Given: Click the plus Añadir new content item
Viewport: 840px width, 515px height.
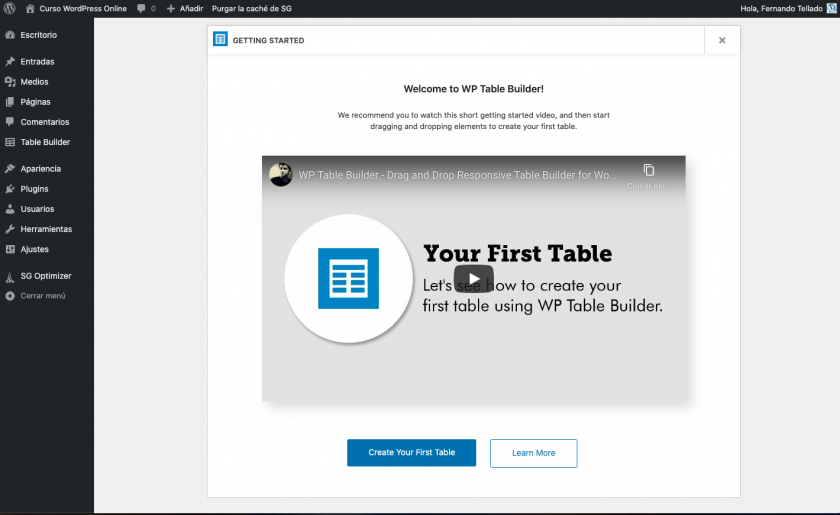Looking at the screenshot, I should (x=184, y=8).
